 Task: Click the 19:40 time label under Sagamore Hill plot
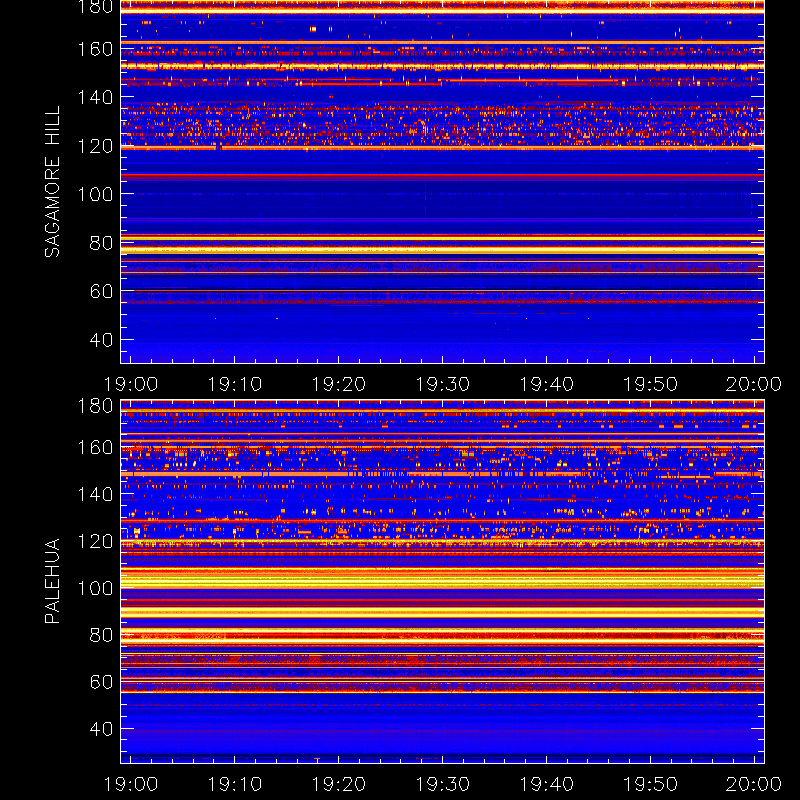[x=547, y=384]
